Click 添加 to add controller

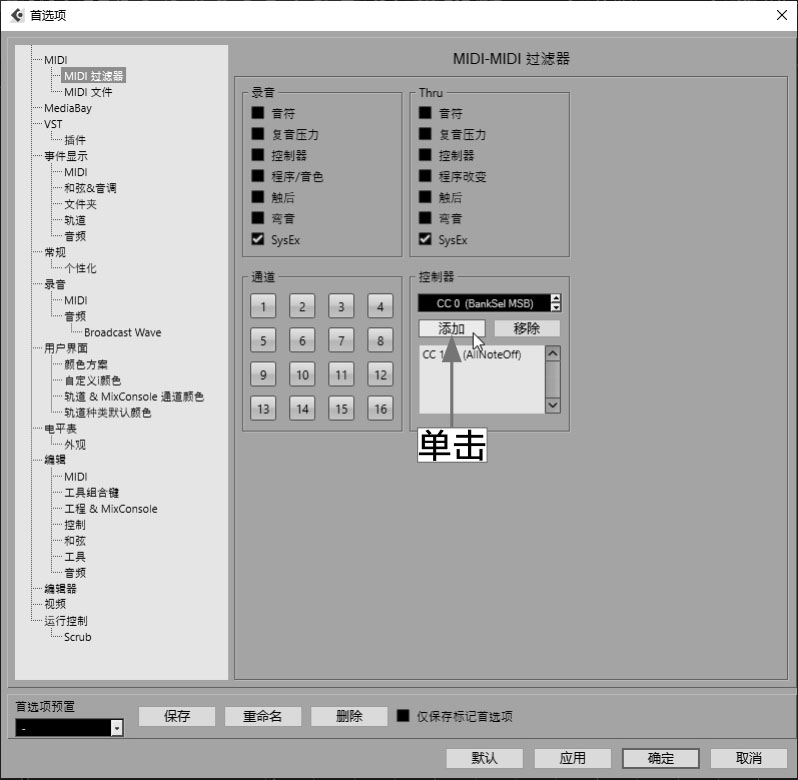tap(452, 328)
